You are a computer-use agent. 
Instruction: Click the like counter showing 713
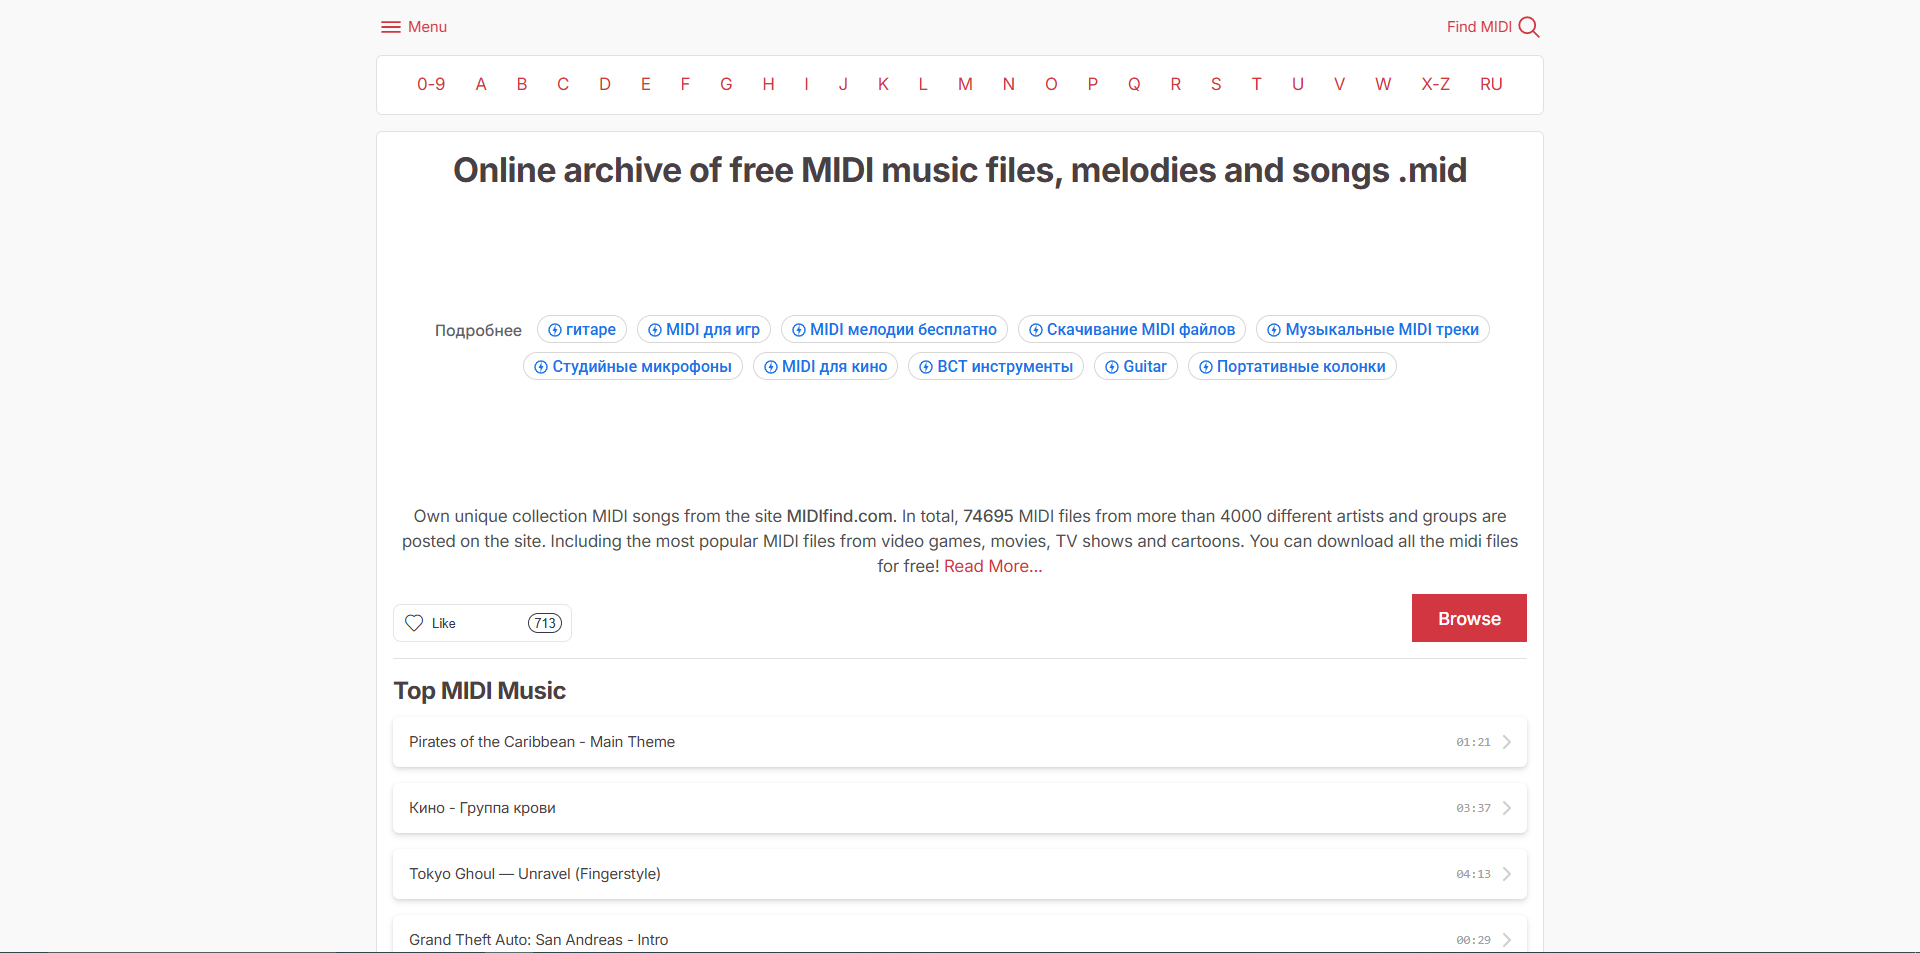[x=544, y=623]
